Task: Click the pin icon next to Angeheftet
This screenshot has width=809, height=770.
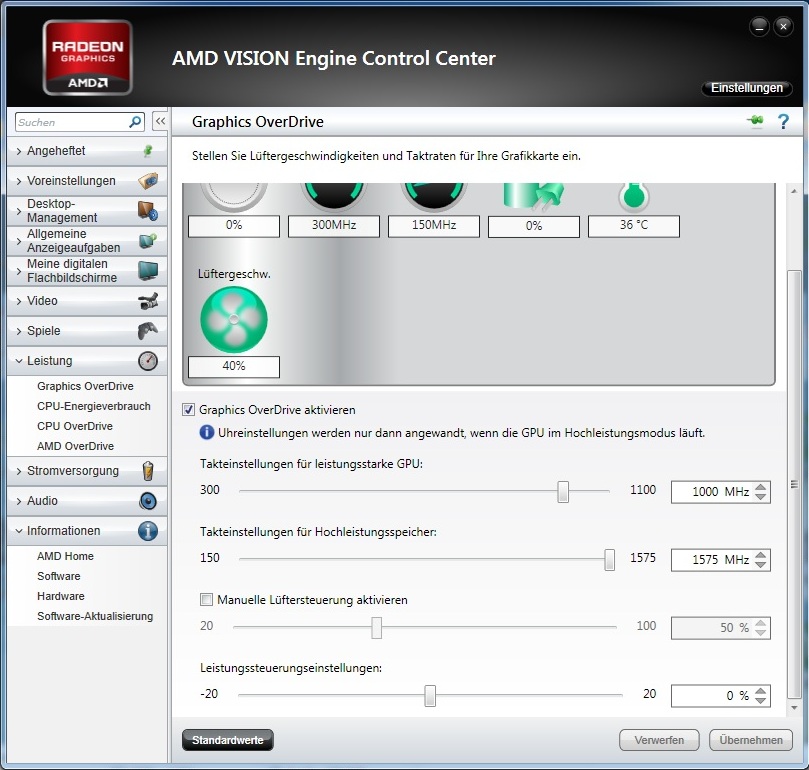Action: point(148,151)
